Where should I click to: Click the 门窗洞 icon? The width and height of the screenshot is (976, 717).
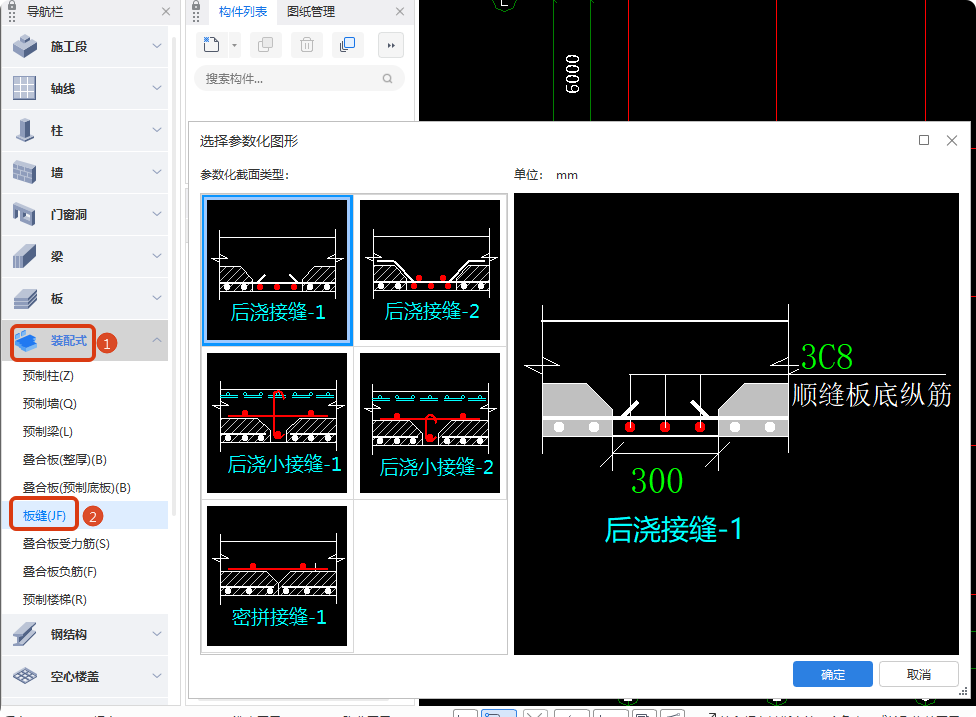(x=25, y=214)
